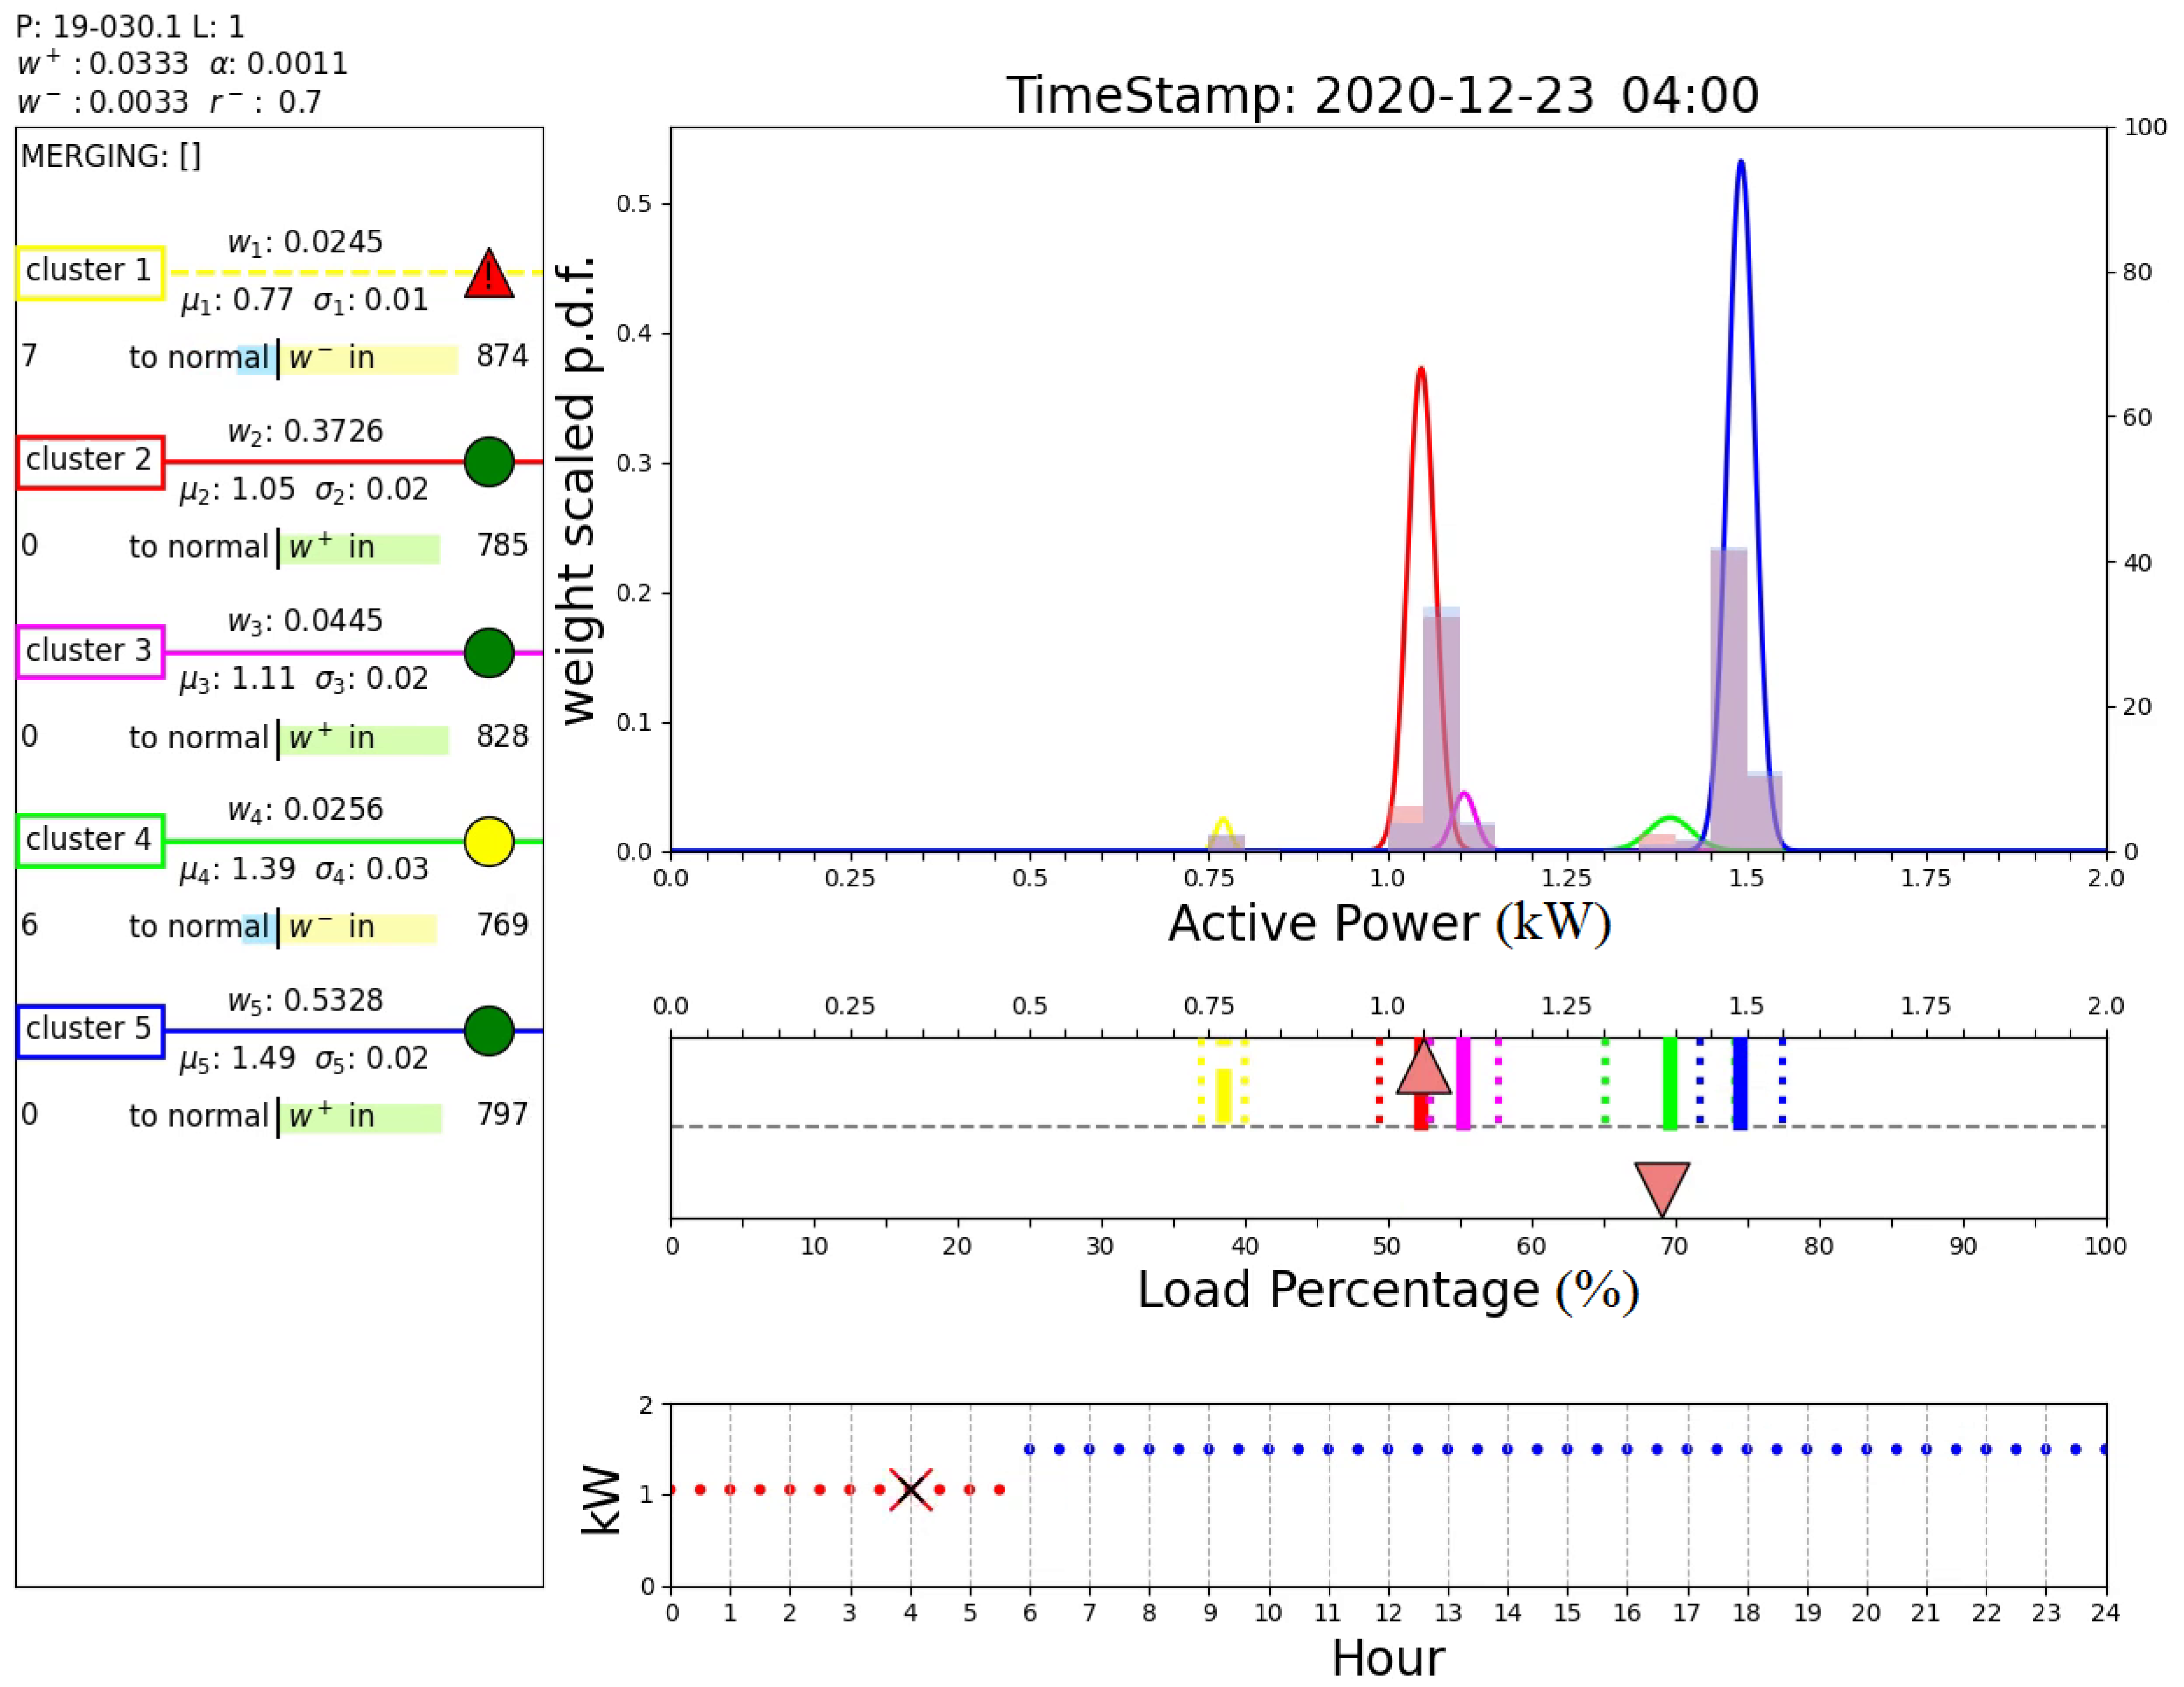Select the green cluster 4 label box

[x=90, y=841]
